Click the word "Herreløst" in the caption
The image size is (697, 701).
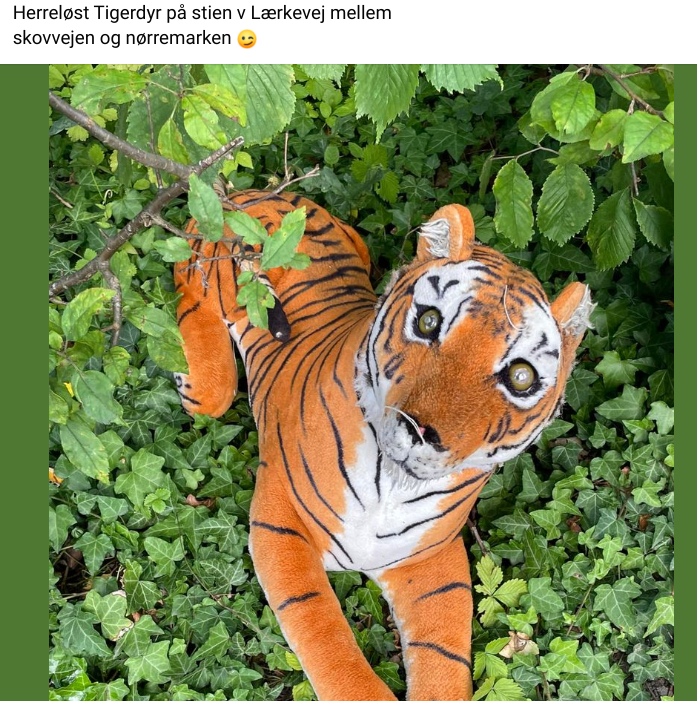tap(51, 13)
